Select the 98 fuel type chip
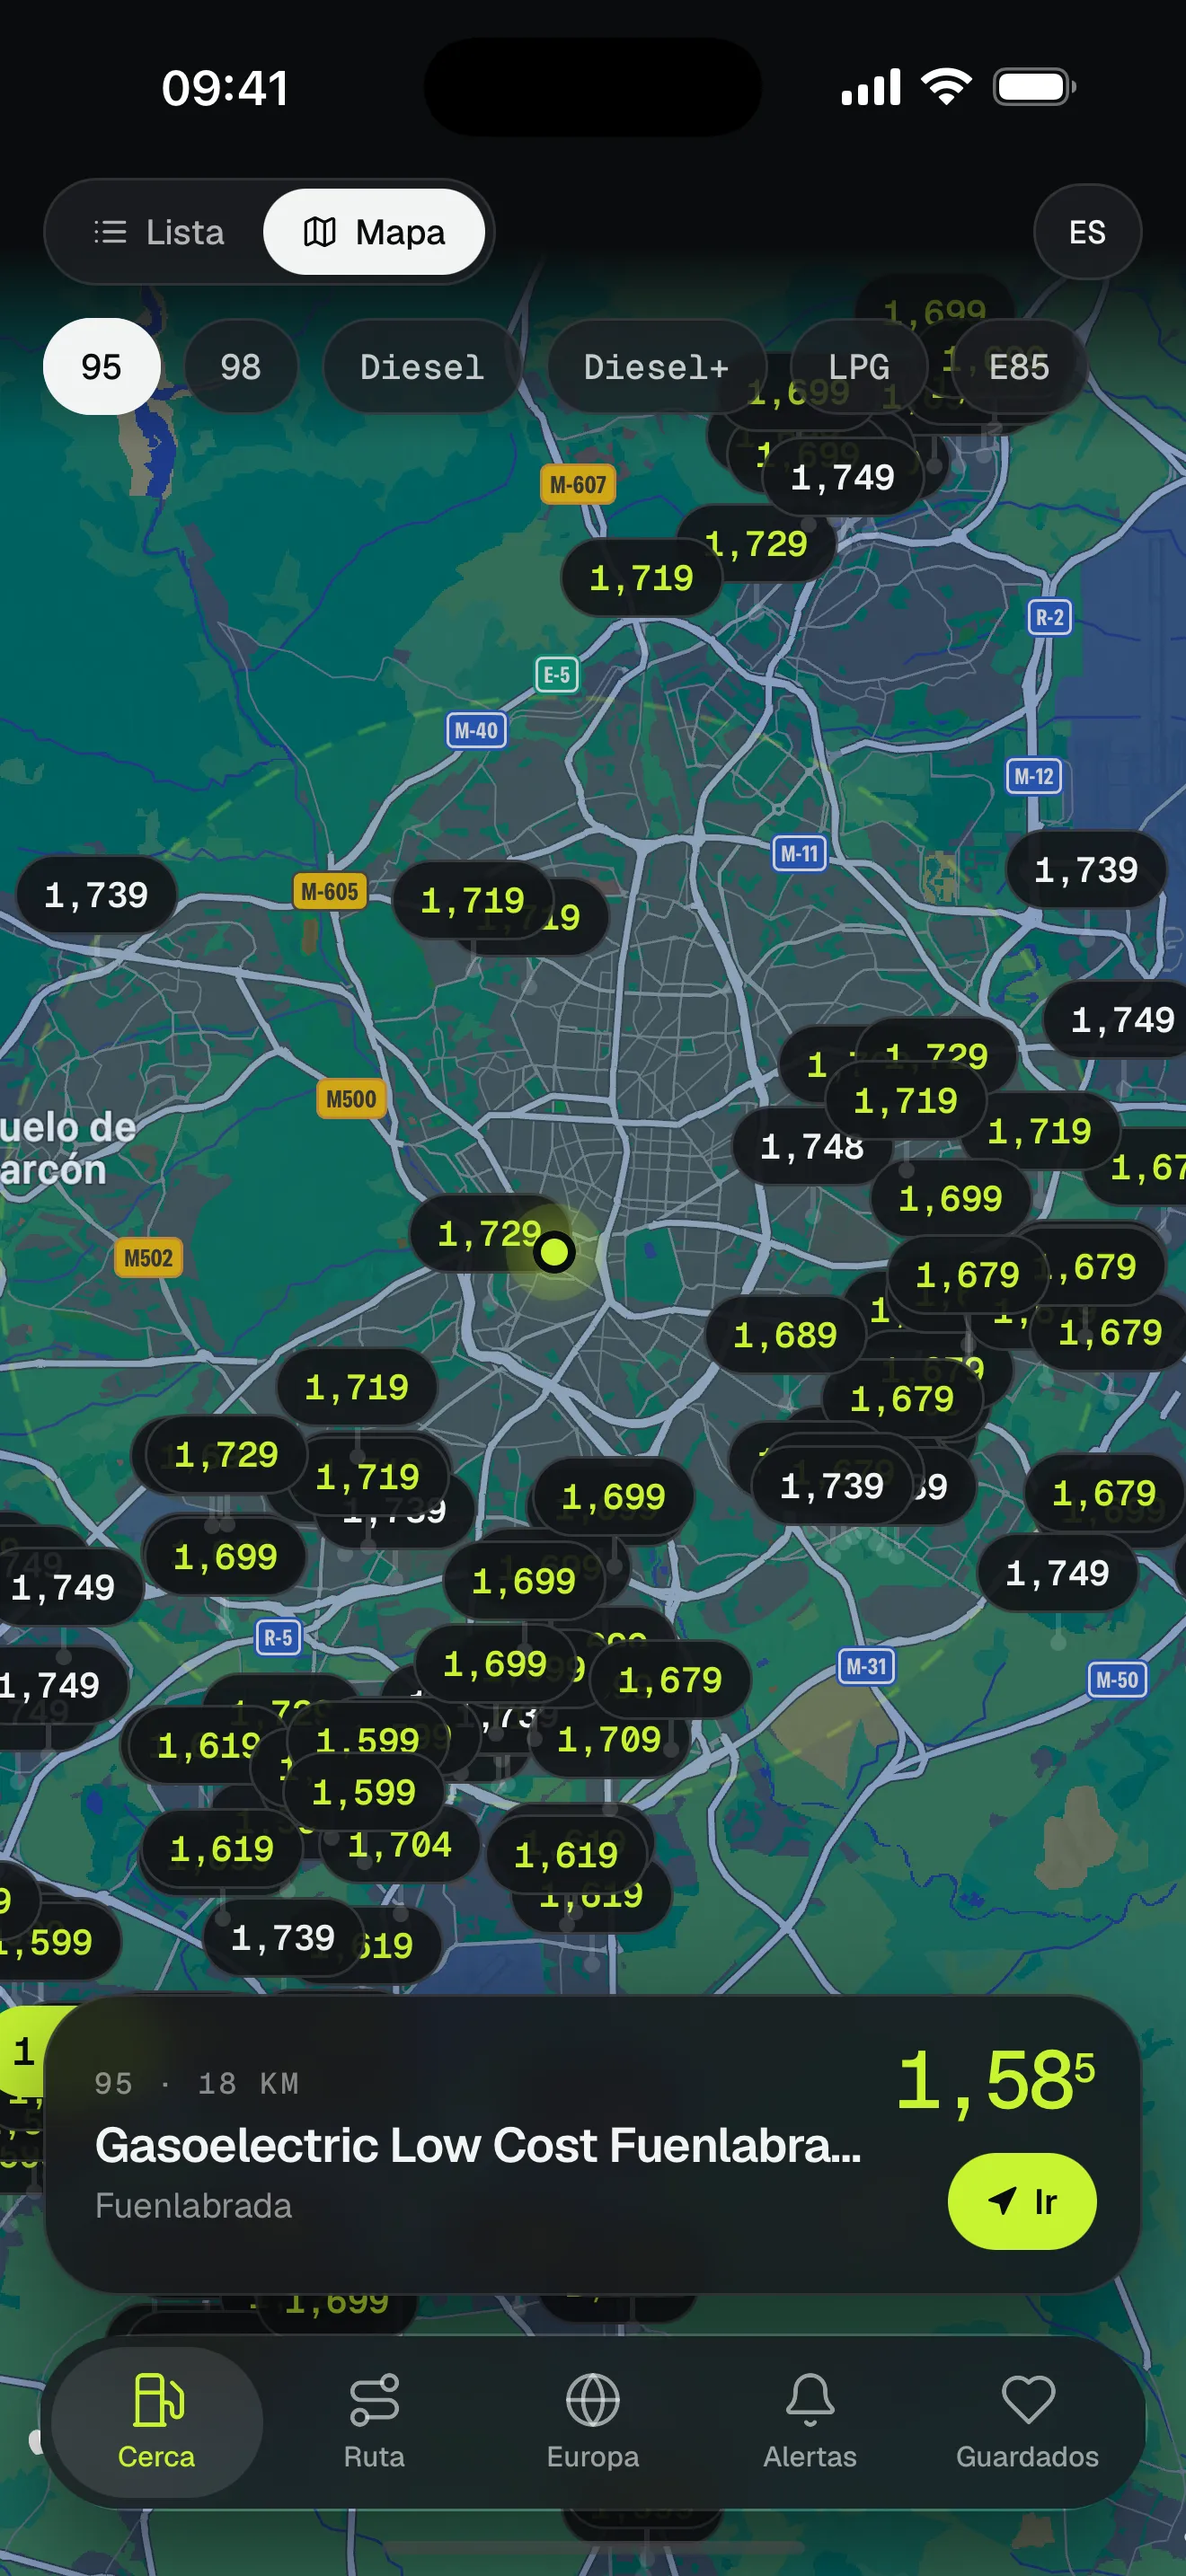1186x2576 pixels. (241, 366)
